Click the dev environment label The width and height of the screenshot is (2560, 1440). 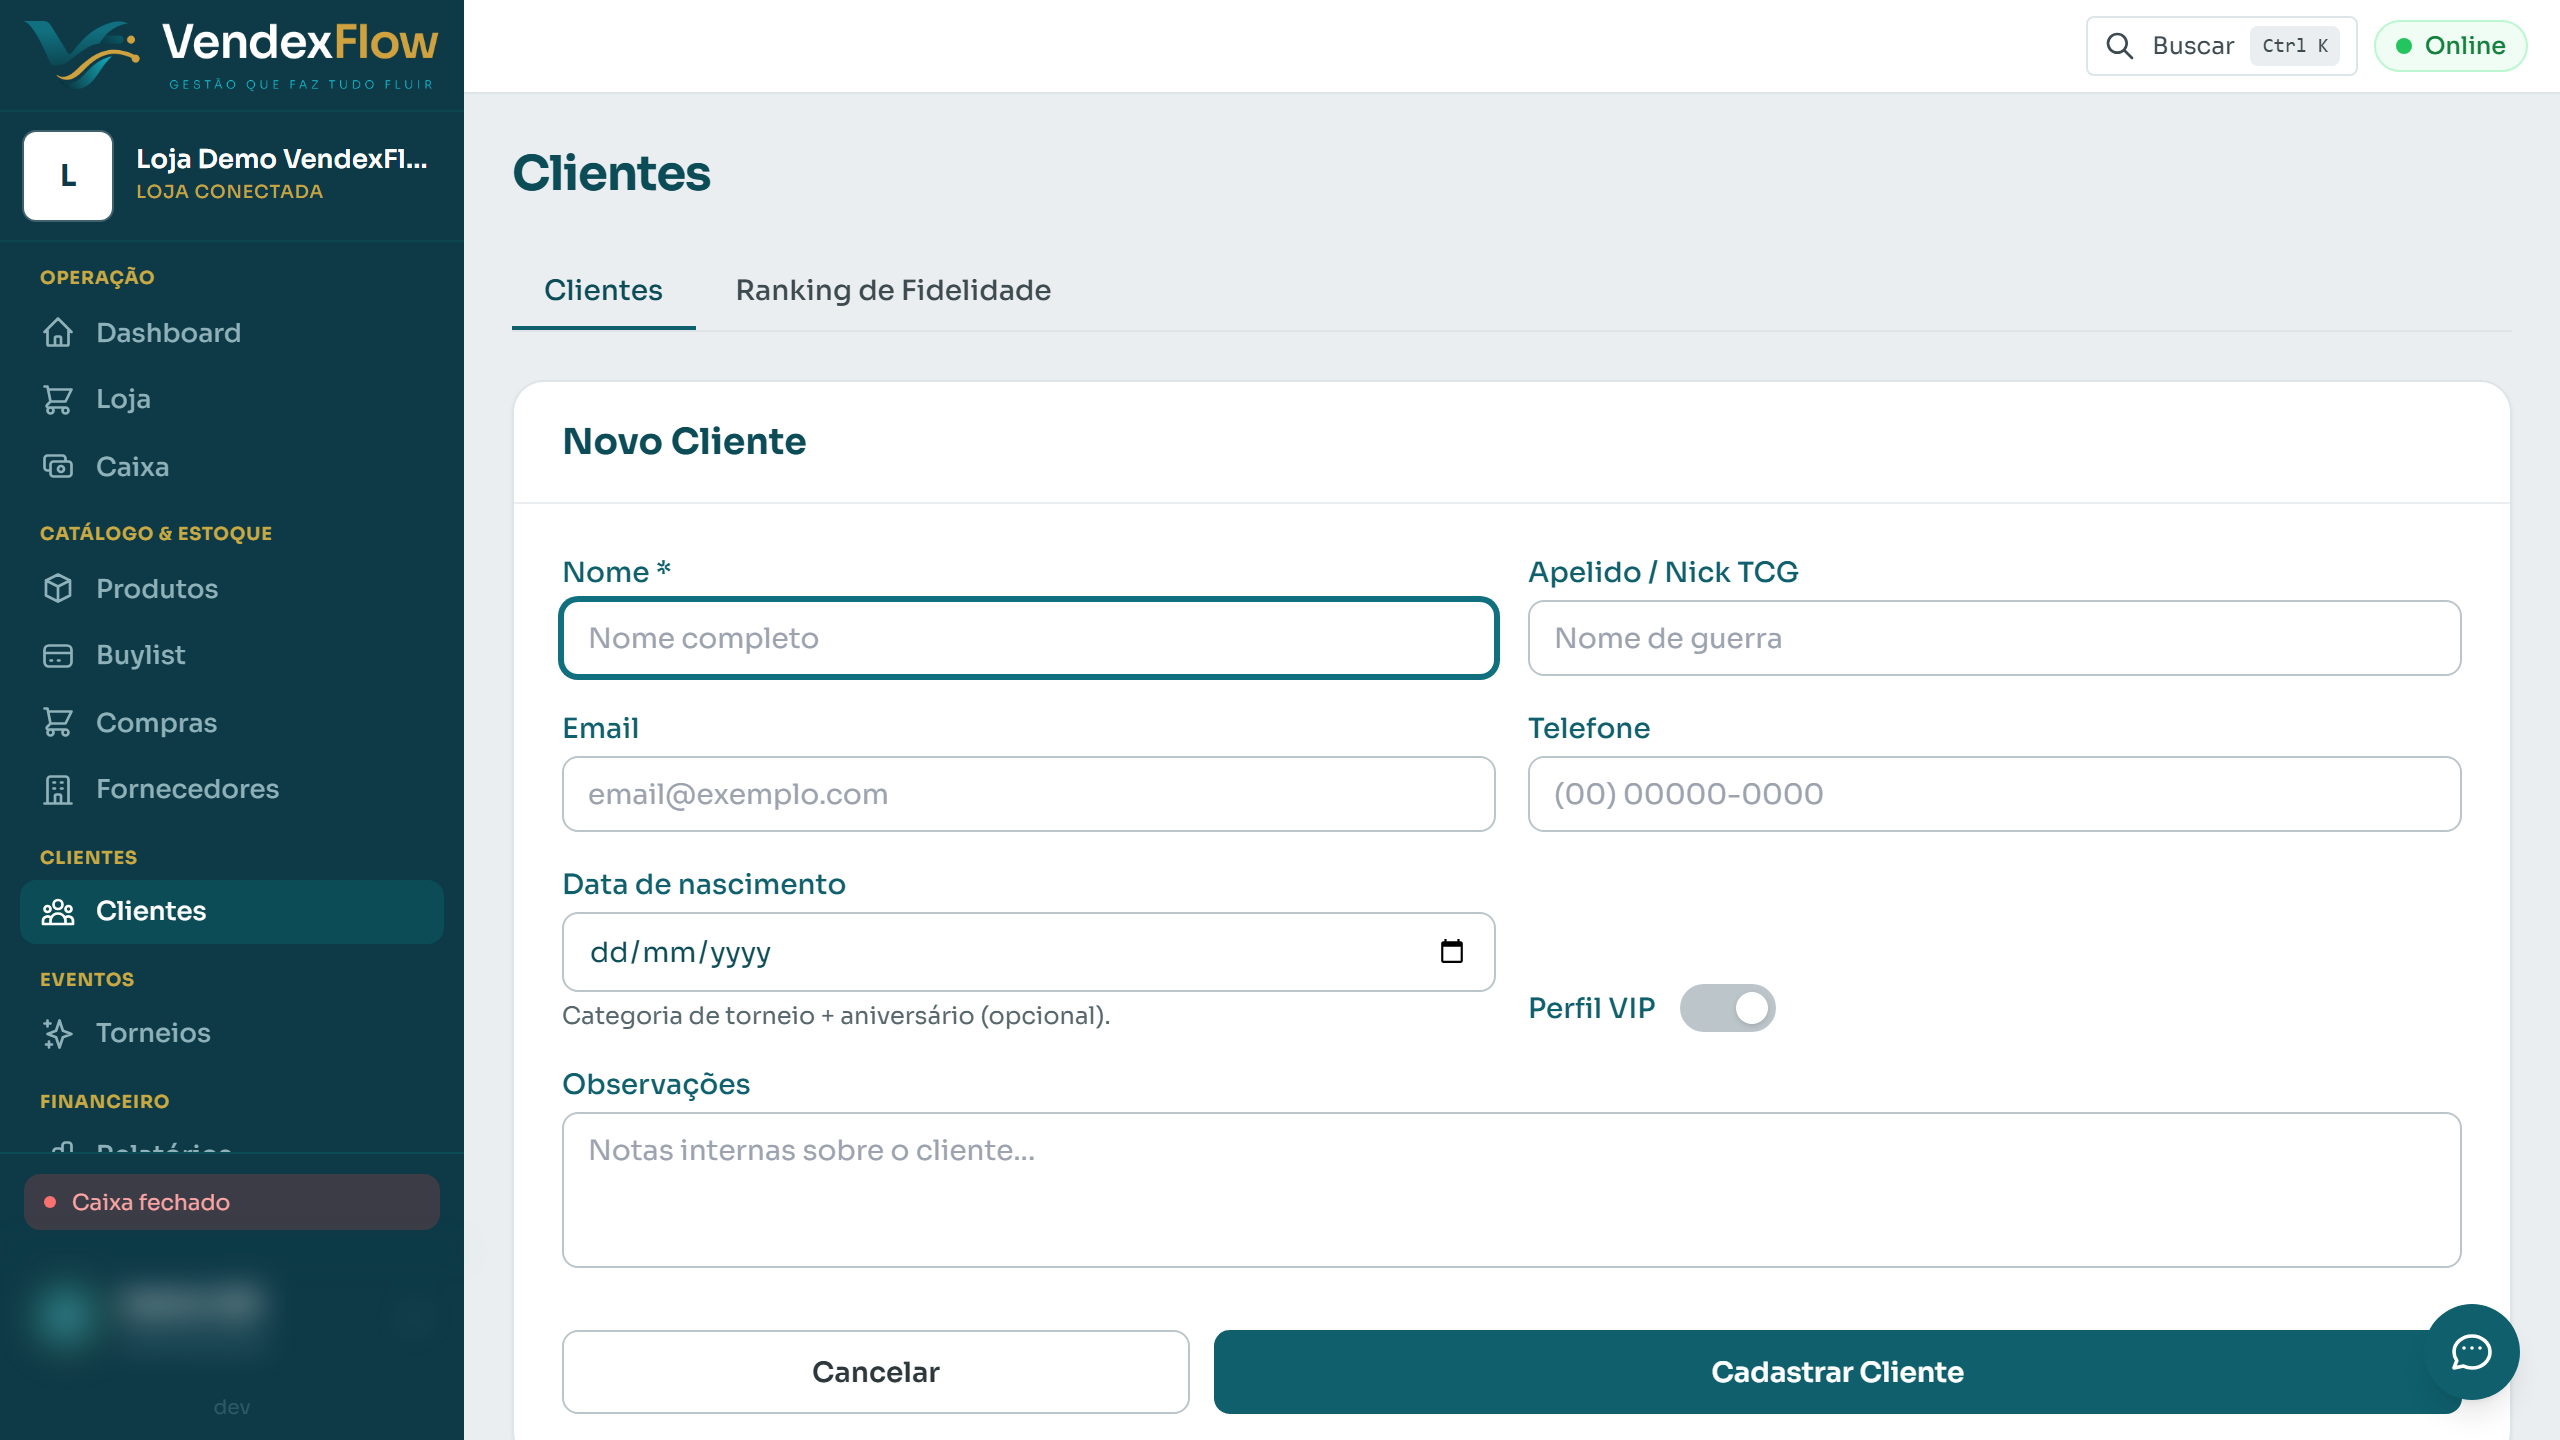point(232,1407)
